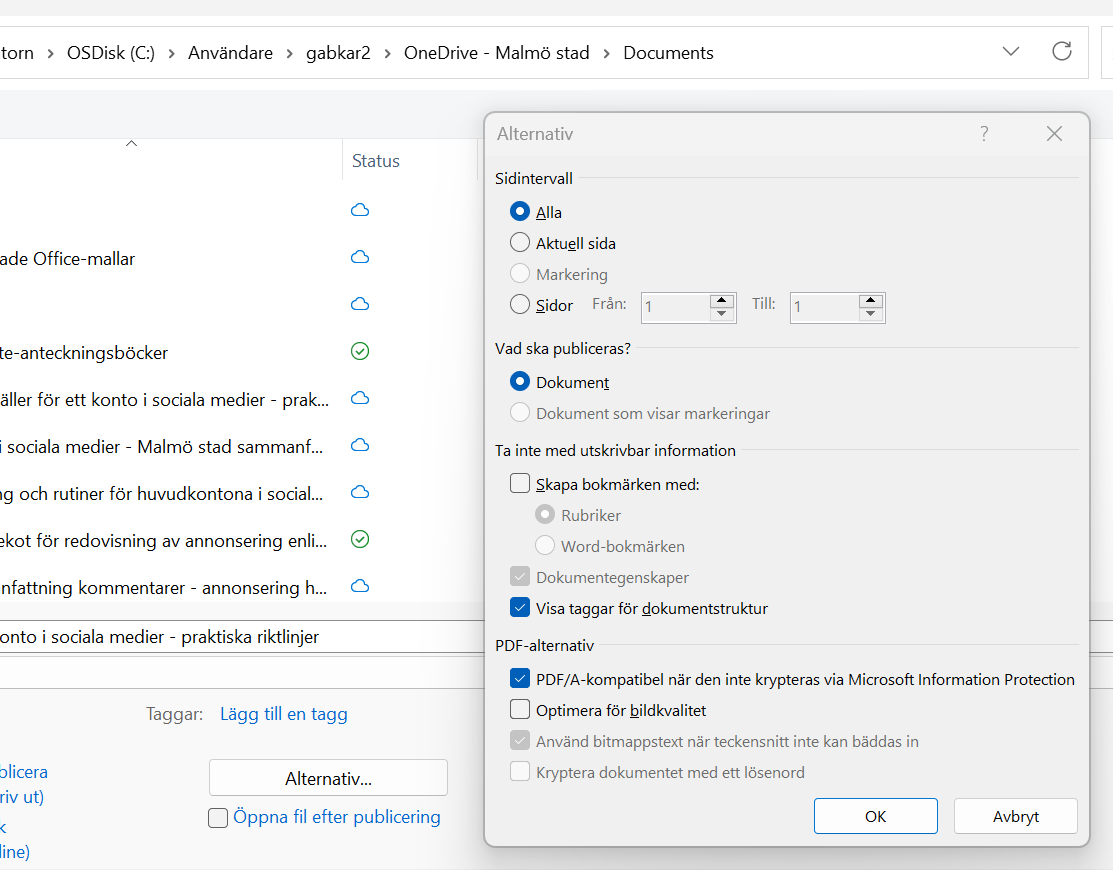Open the address bar history dropdown chevron
Image resolution: width=1113 pixels, height=870 pixels.
[x=1011, y=52]
